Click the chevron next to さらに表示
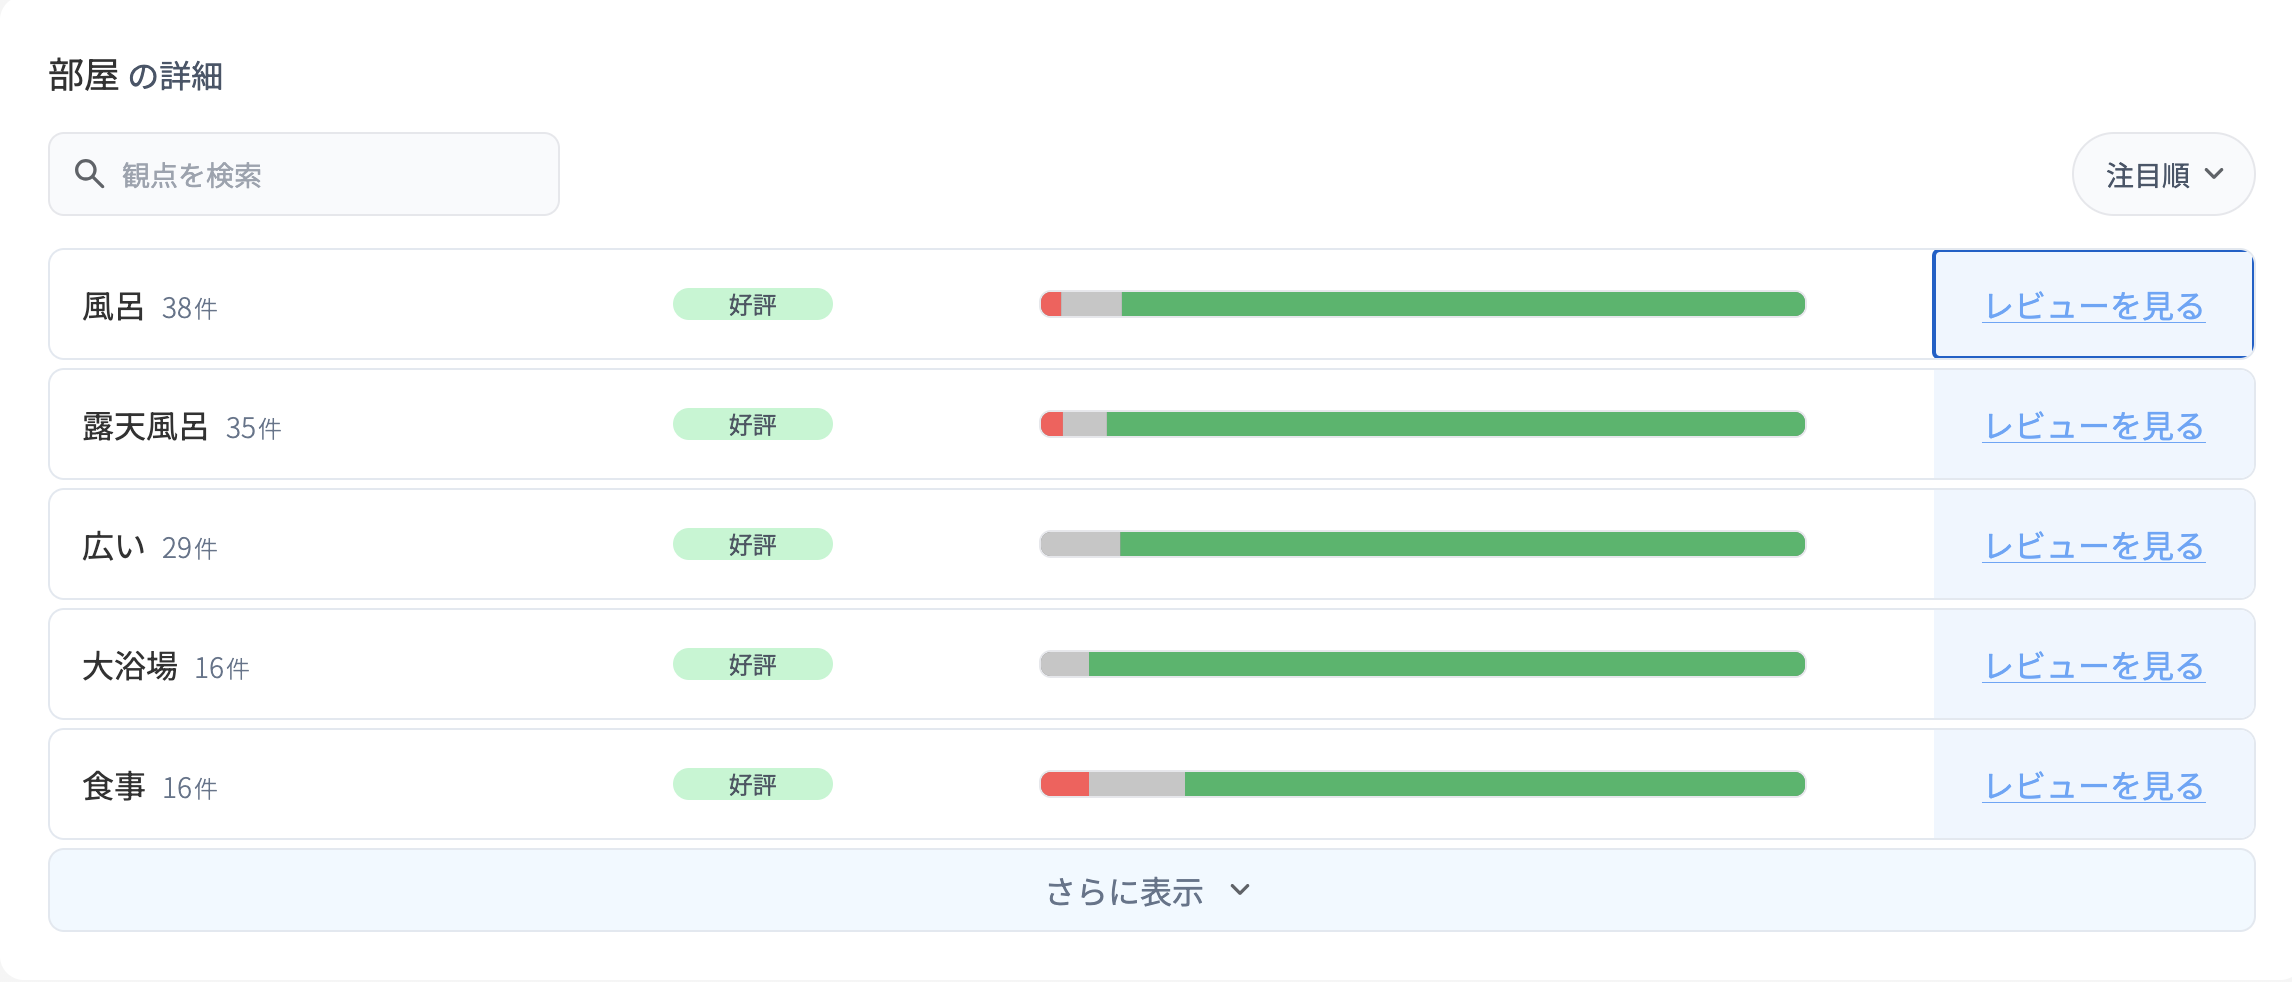 tap(1240, 890)
